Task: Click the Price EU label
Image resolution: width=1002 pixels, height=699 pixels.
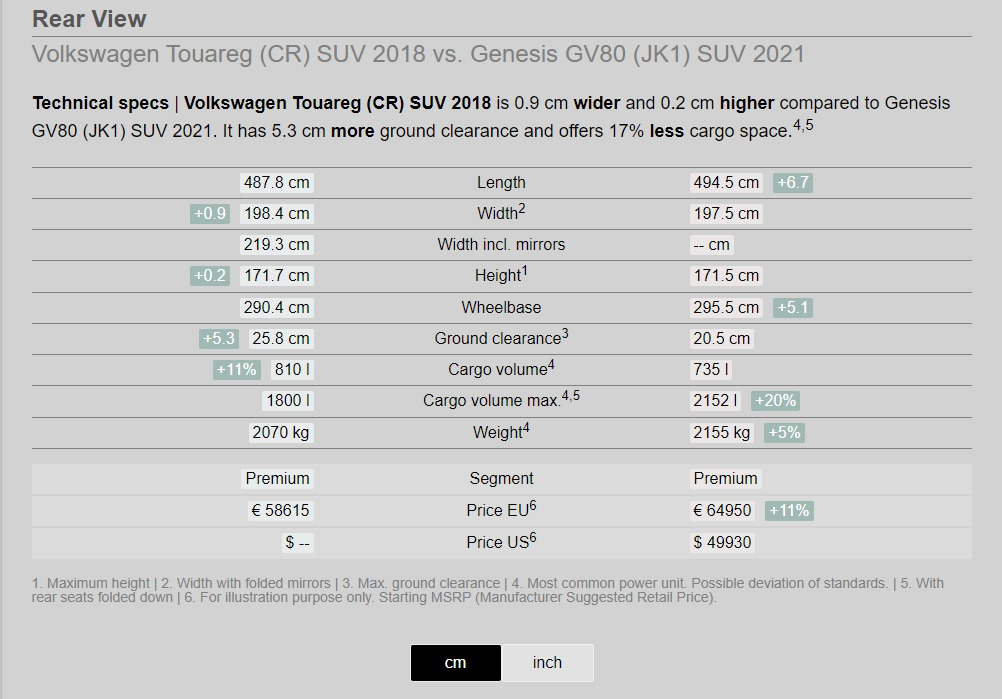Action: [501, 509]
